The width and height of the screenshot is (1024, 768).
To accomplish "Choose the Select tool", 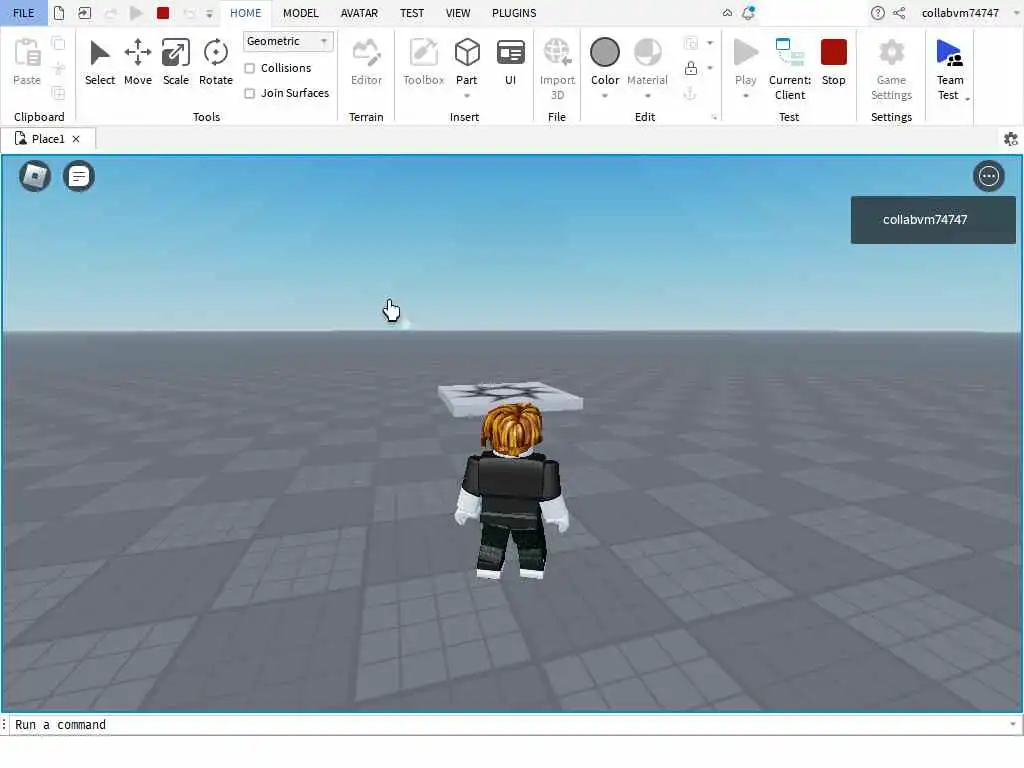I will pyautogui.click(x=100, y=62).
